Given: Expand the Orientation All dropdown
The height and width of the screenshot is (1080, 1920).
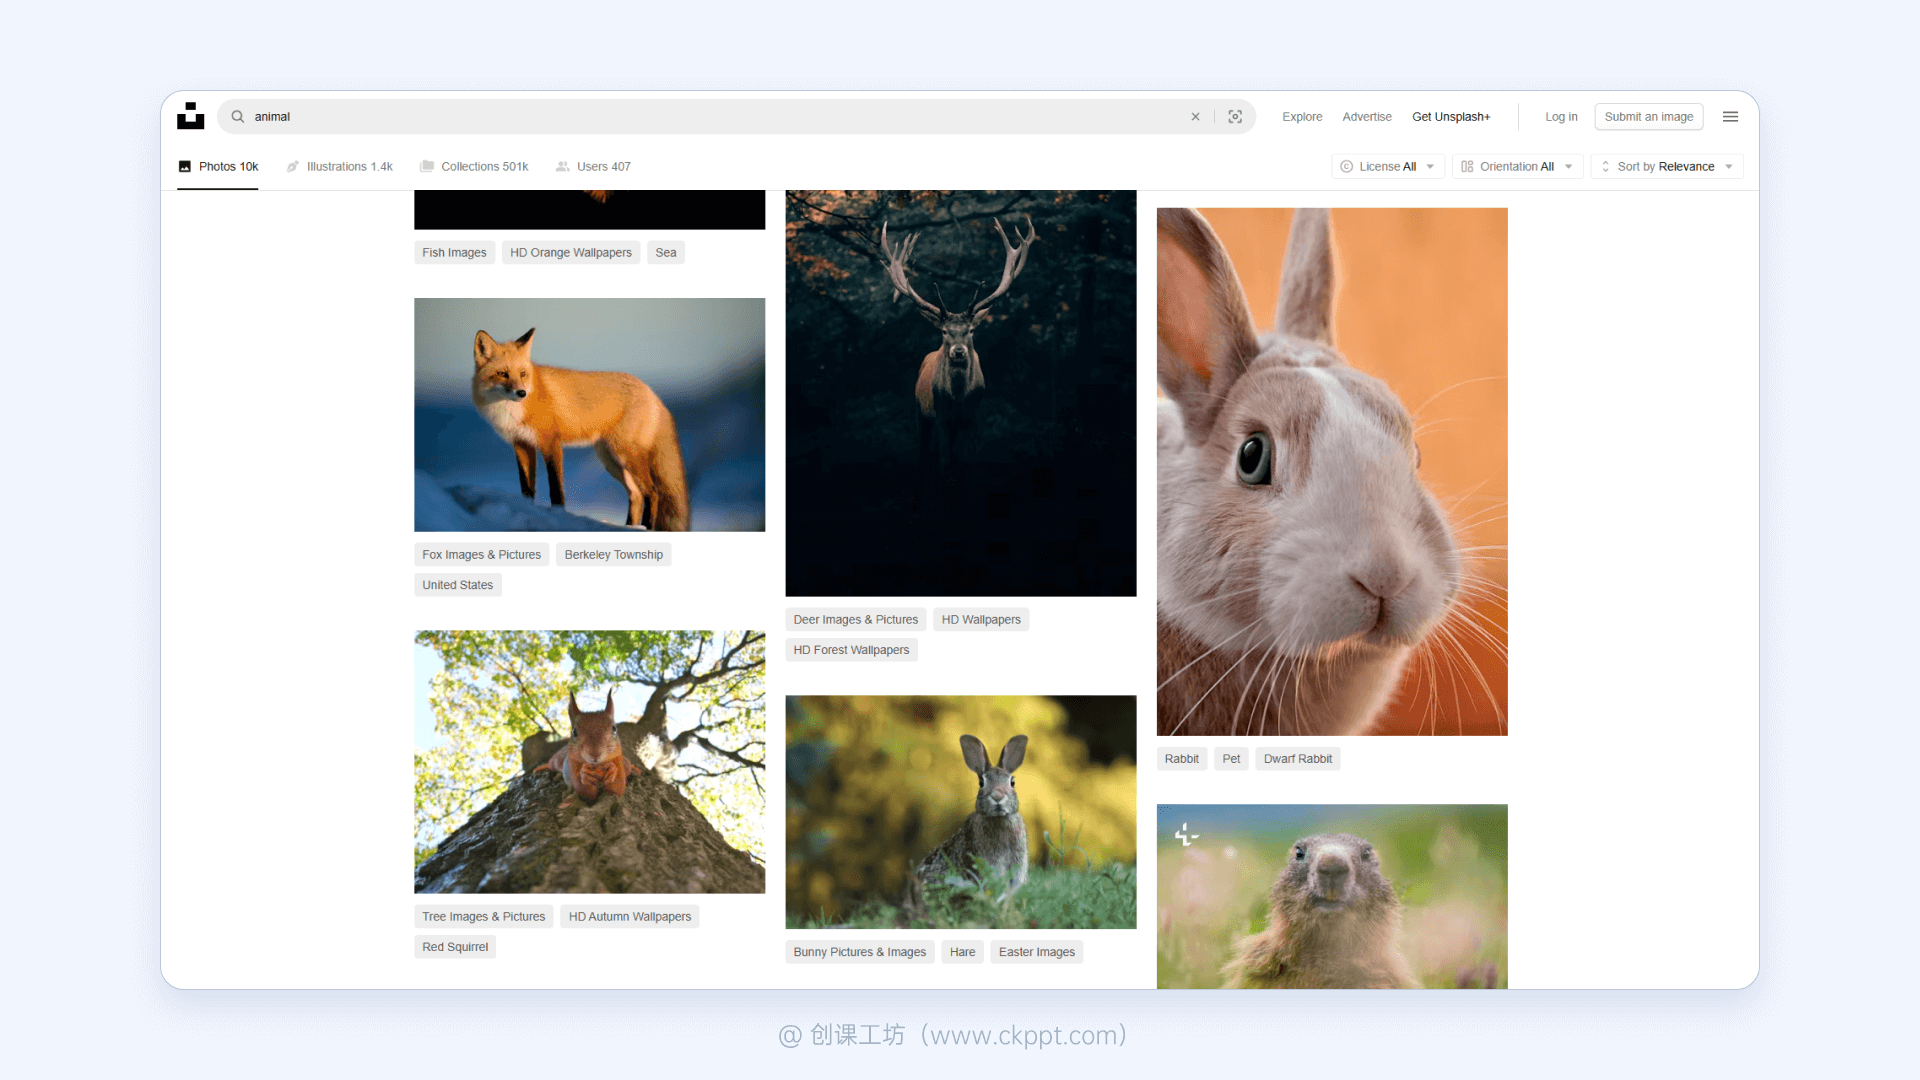Looking at the screenshot, I should tap(1517, 167).
